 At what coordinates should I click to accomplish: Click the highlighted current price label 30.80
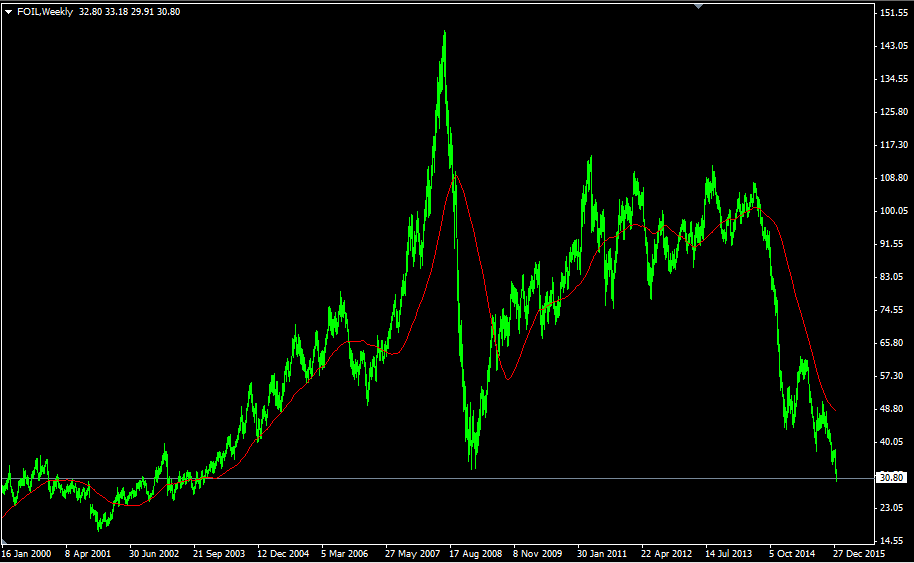pos(892,478)
